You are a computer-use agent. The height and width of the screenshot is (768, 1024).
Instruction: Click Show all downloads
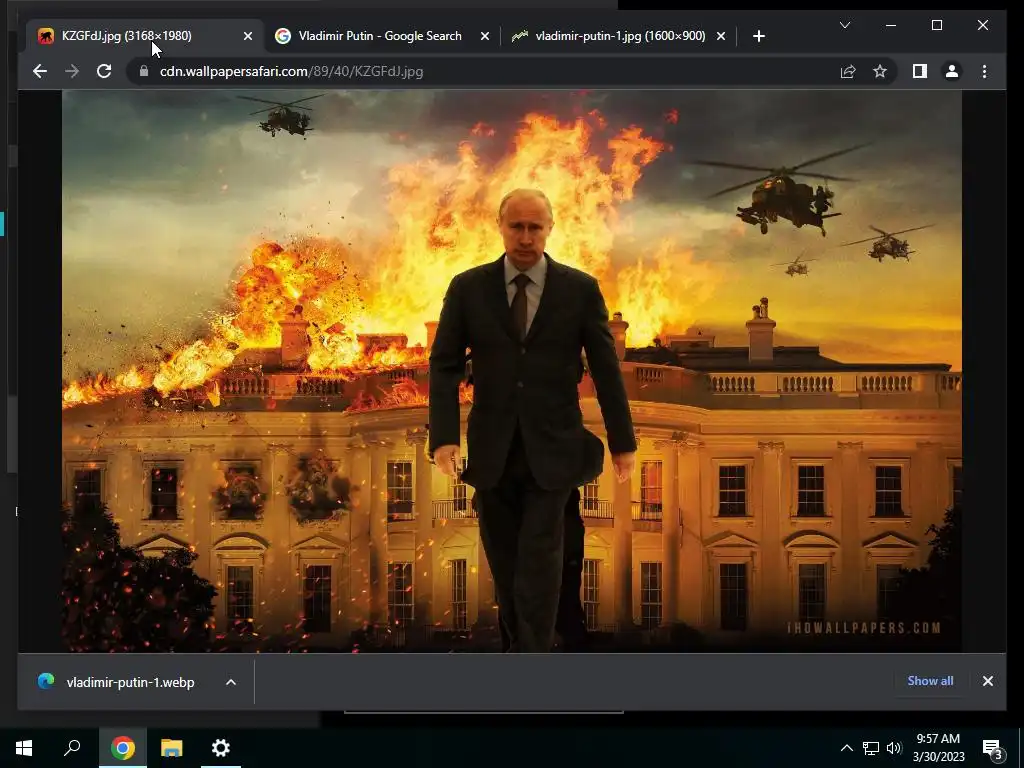pyautogui.click(x=930, y=680)
